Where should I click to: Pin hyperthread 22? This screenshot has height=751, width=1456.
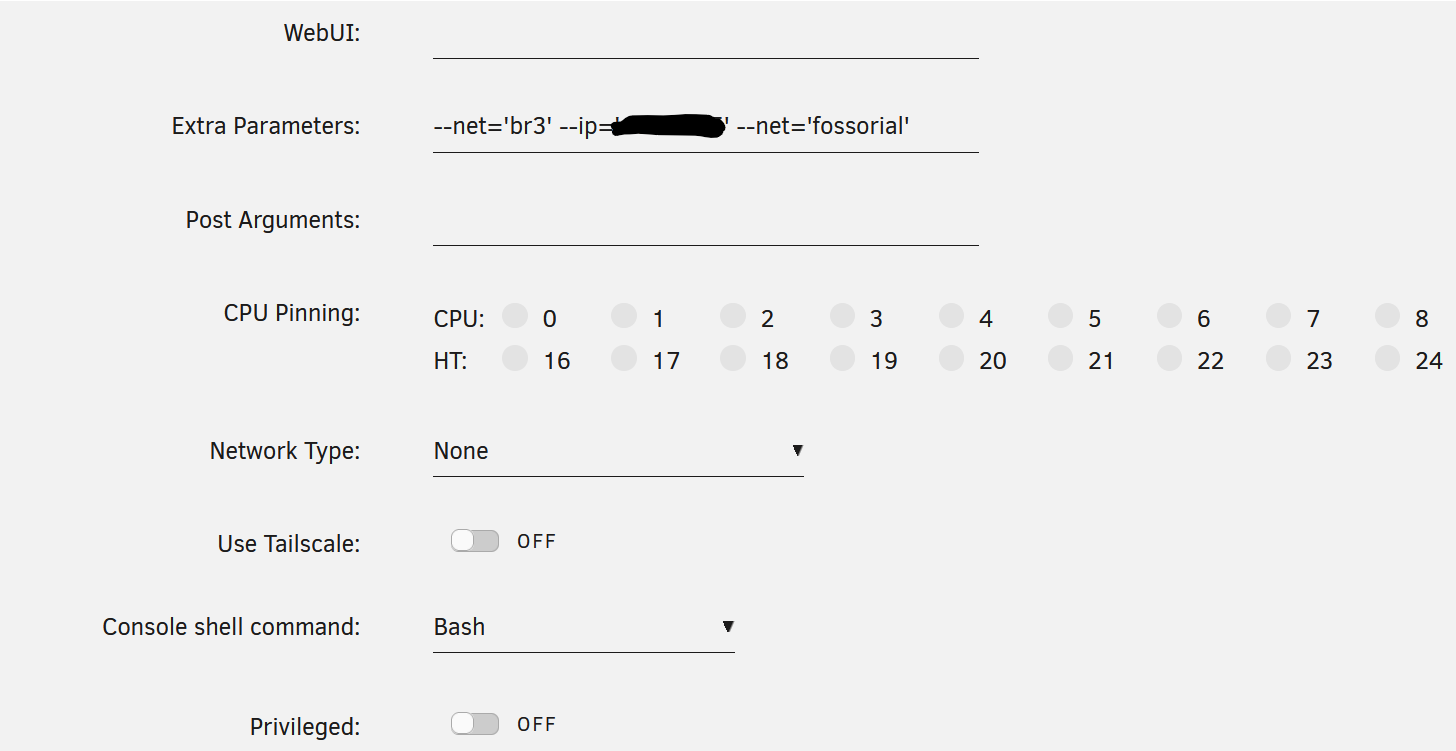[x=1169, y=359]
